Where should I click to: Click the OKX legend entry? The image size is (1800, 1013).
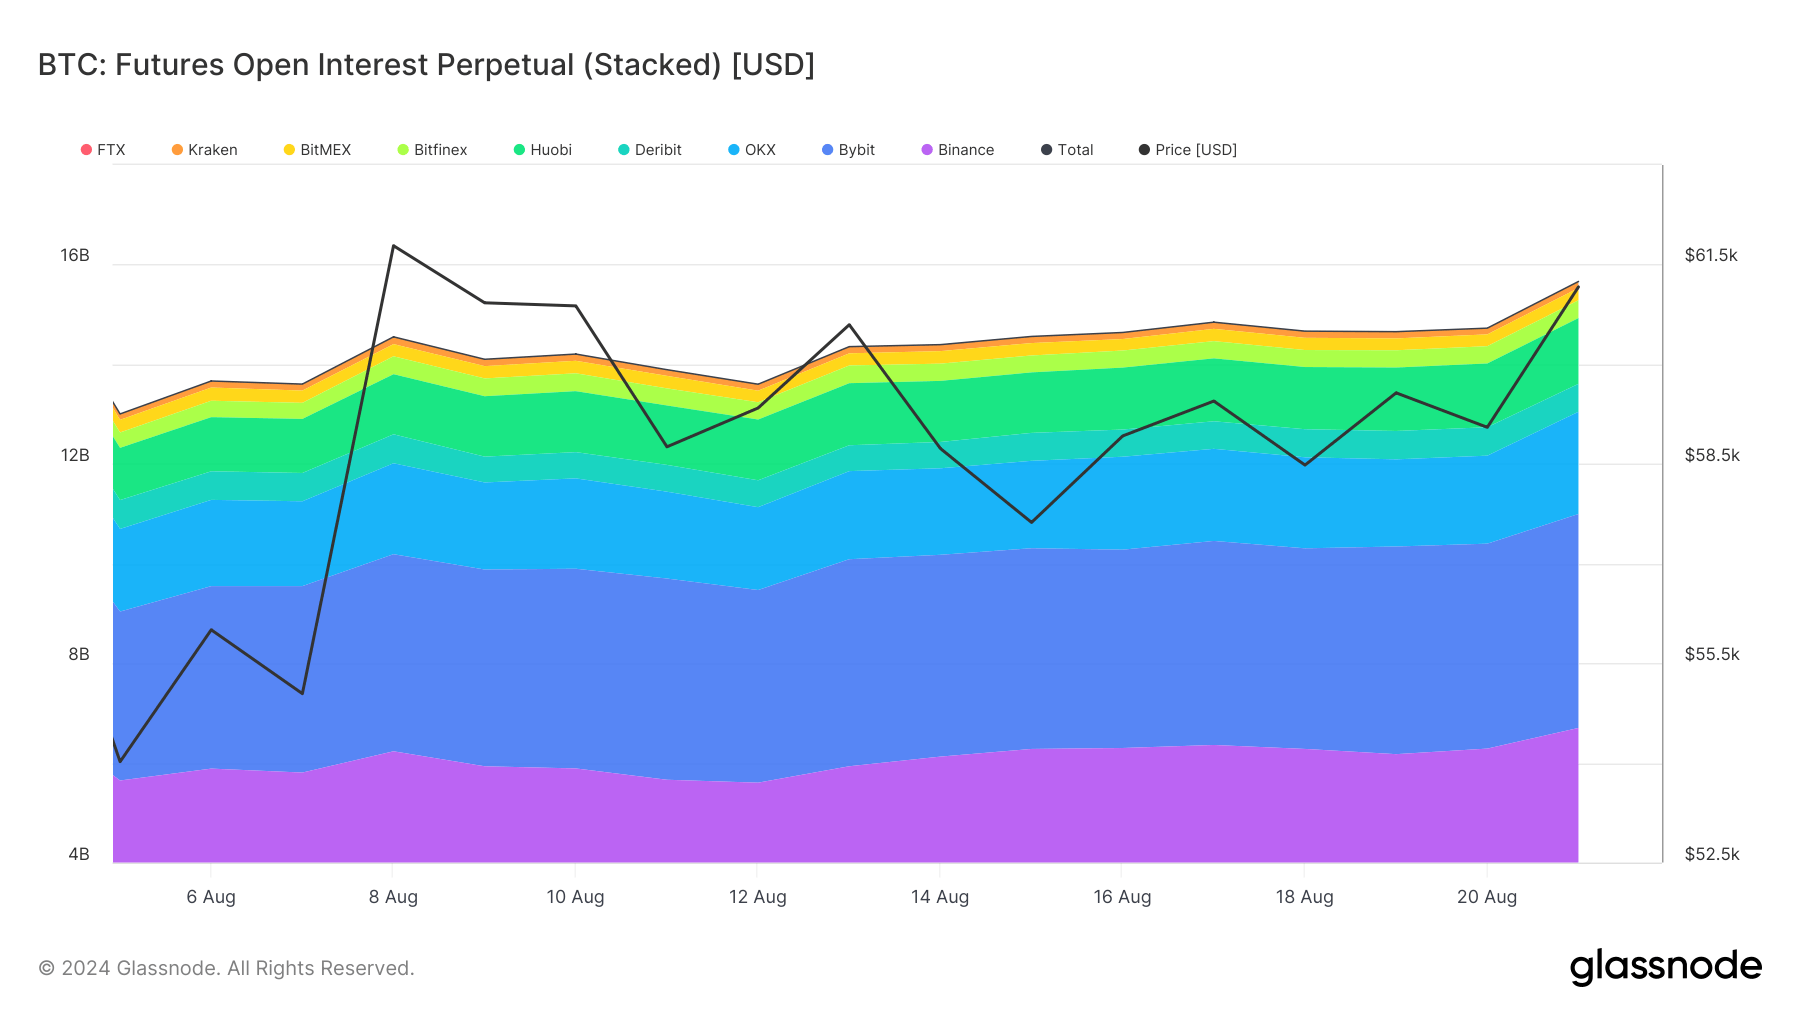(x=752, y=150)
